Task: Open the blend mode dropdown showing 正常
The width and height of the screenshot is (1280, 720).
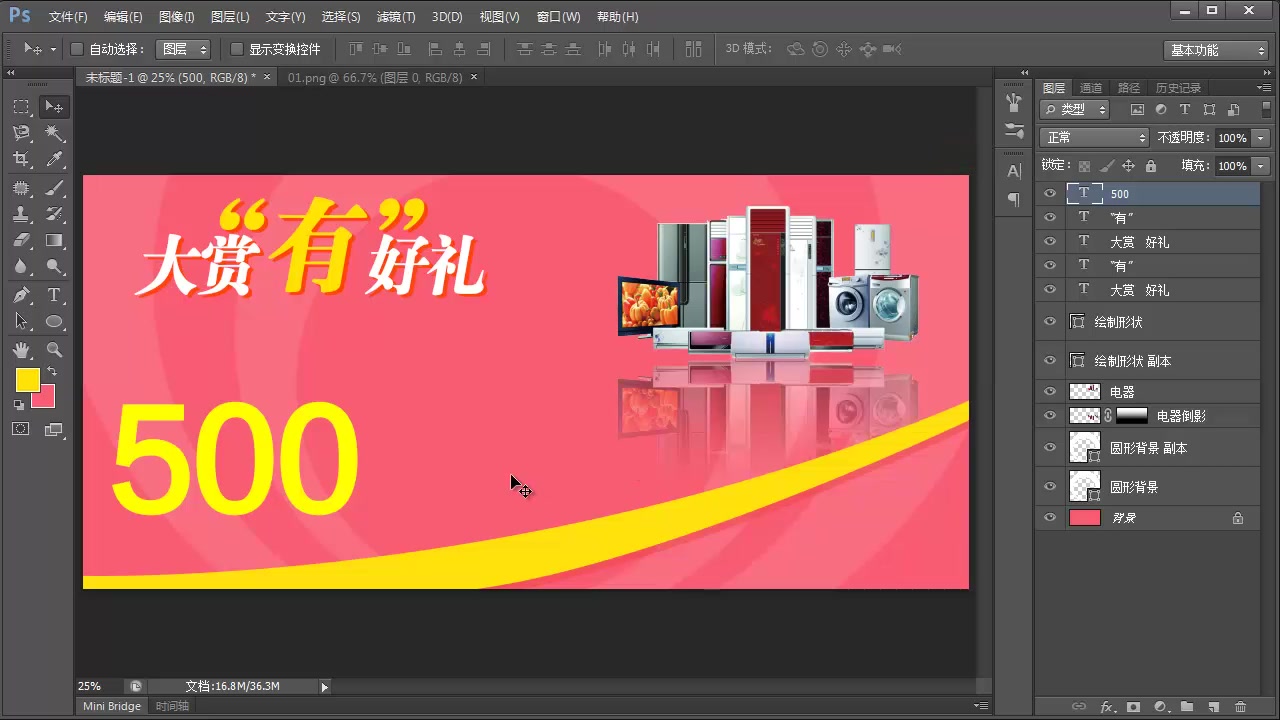Action: pyautogui.click(x=1093, y=137)
